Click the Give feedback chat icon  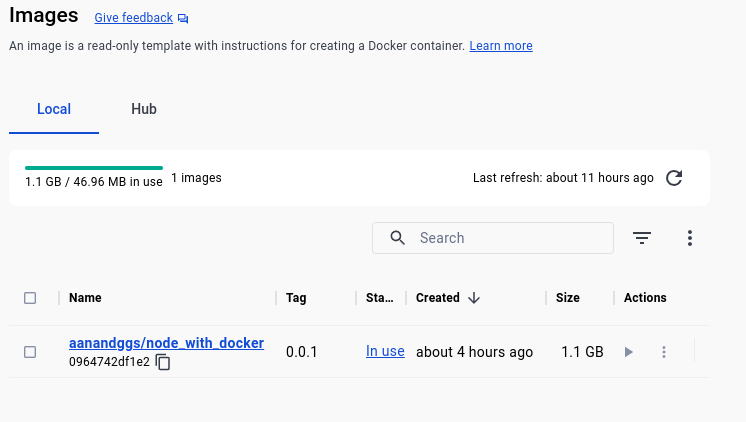click(183, 18)
